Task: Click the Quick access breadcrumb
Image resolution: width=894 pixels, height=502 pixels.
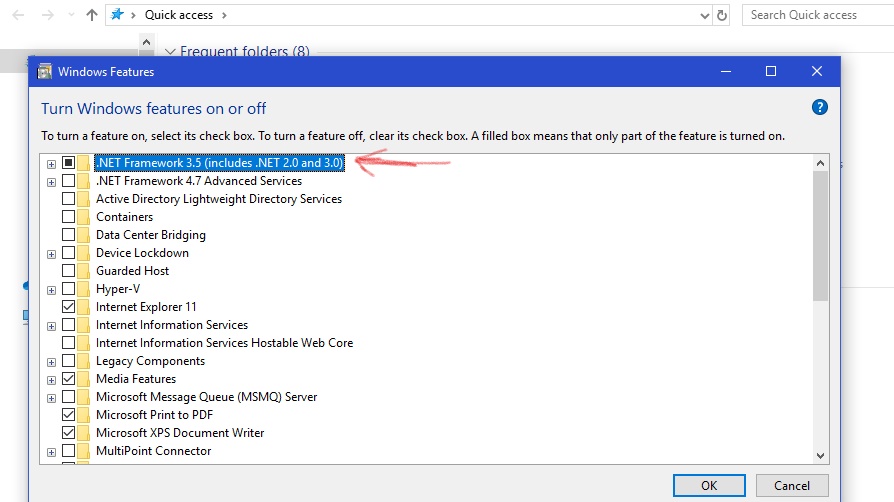Action: point(178,15)
